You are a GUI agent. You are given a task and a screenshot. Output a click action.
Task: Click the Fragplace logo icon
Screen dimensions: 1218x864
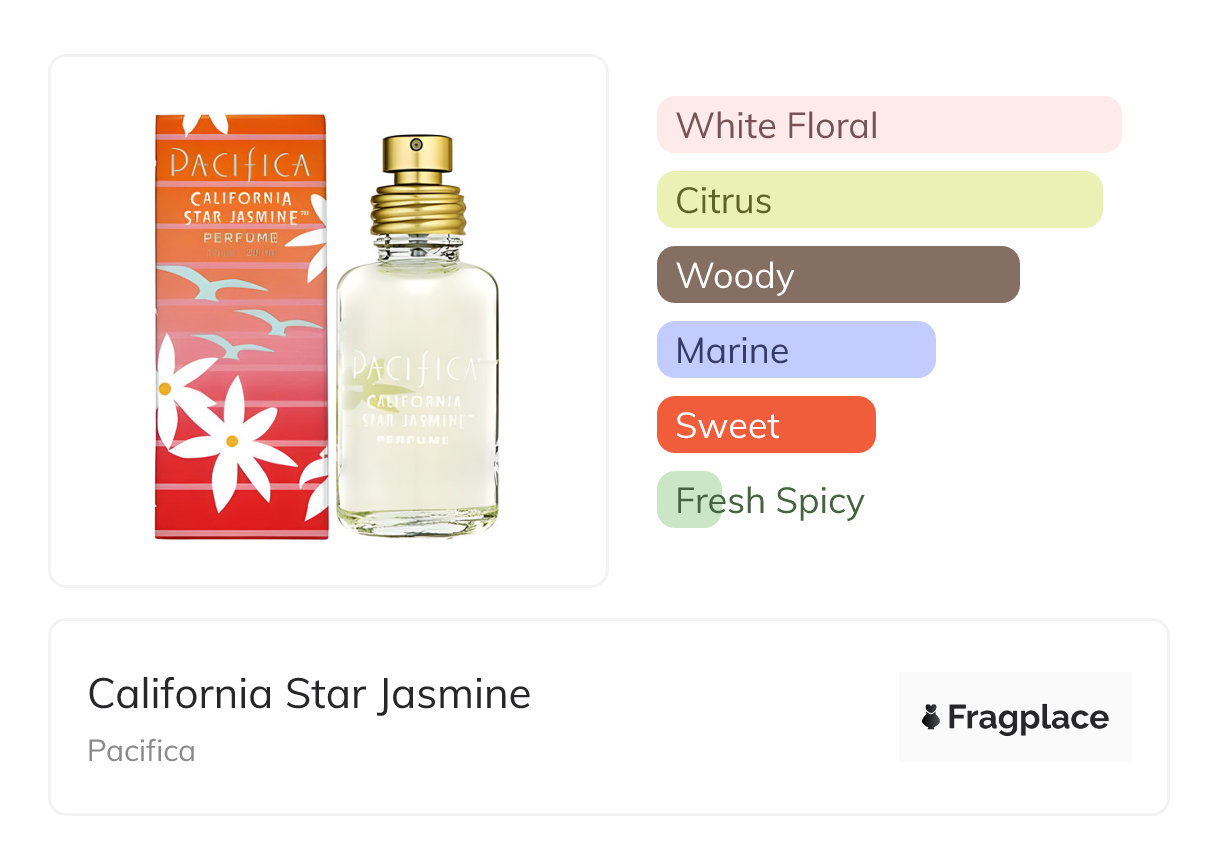point(931,717)
